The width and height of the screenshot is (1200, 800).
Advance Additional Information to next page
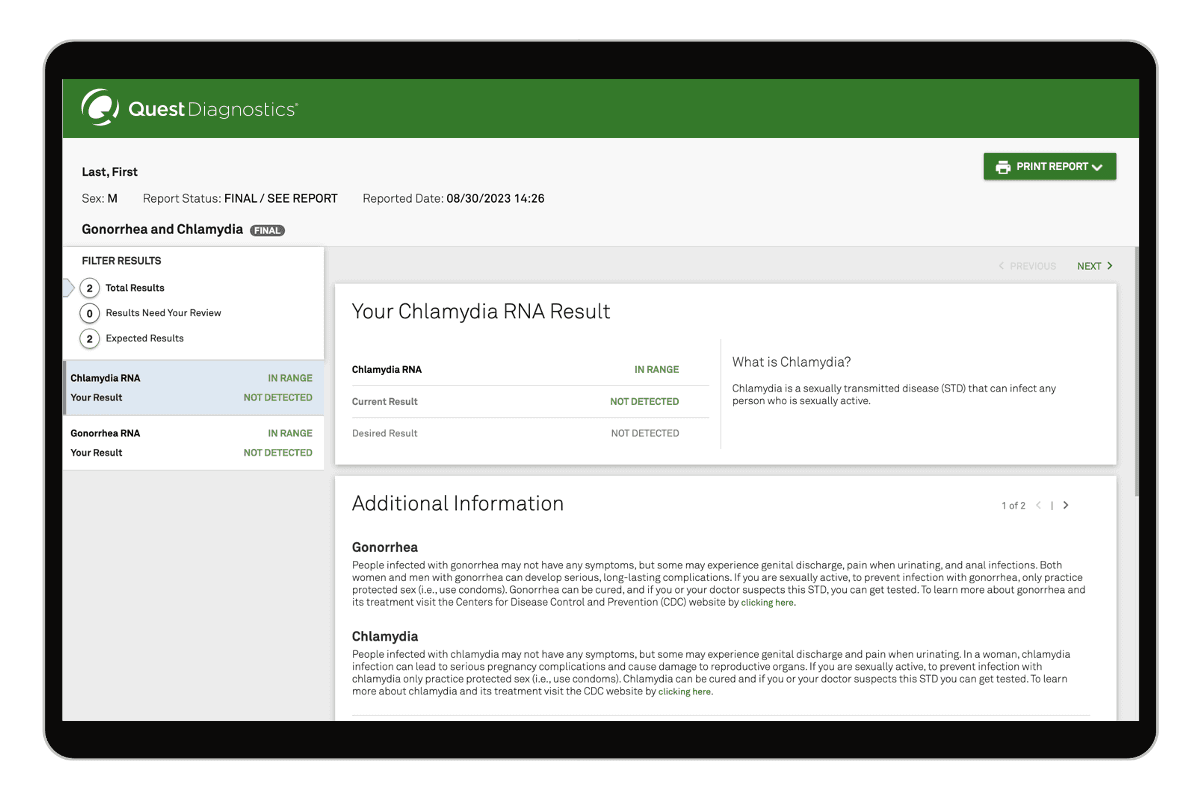click(x=1066, y=505)
